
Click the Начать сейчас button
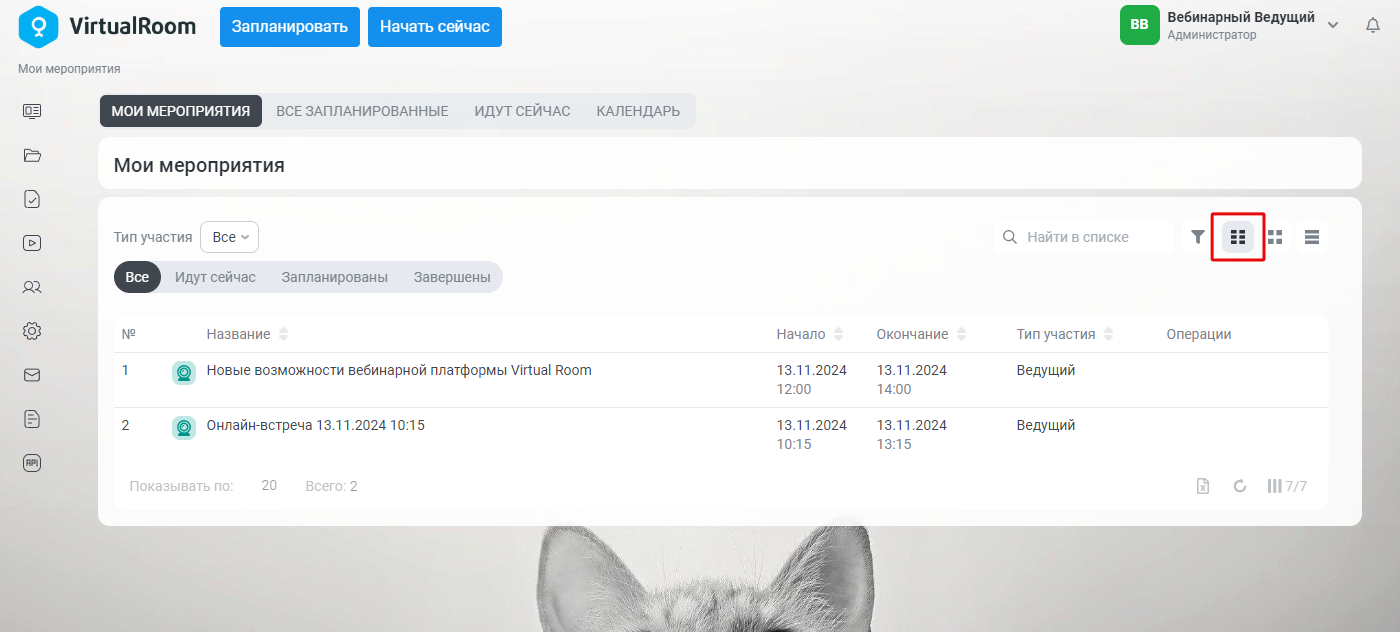point(435,27)
